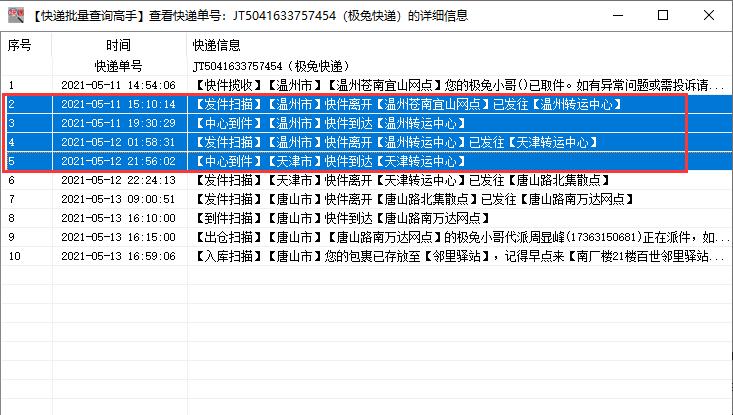Click timestamp 2021-05-12 22:24:13
The image size is (733, 415).
pos(118,180)
